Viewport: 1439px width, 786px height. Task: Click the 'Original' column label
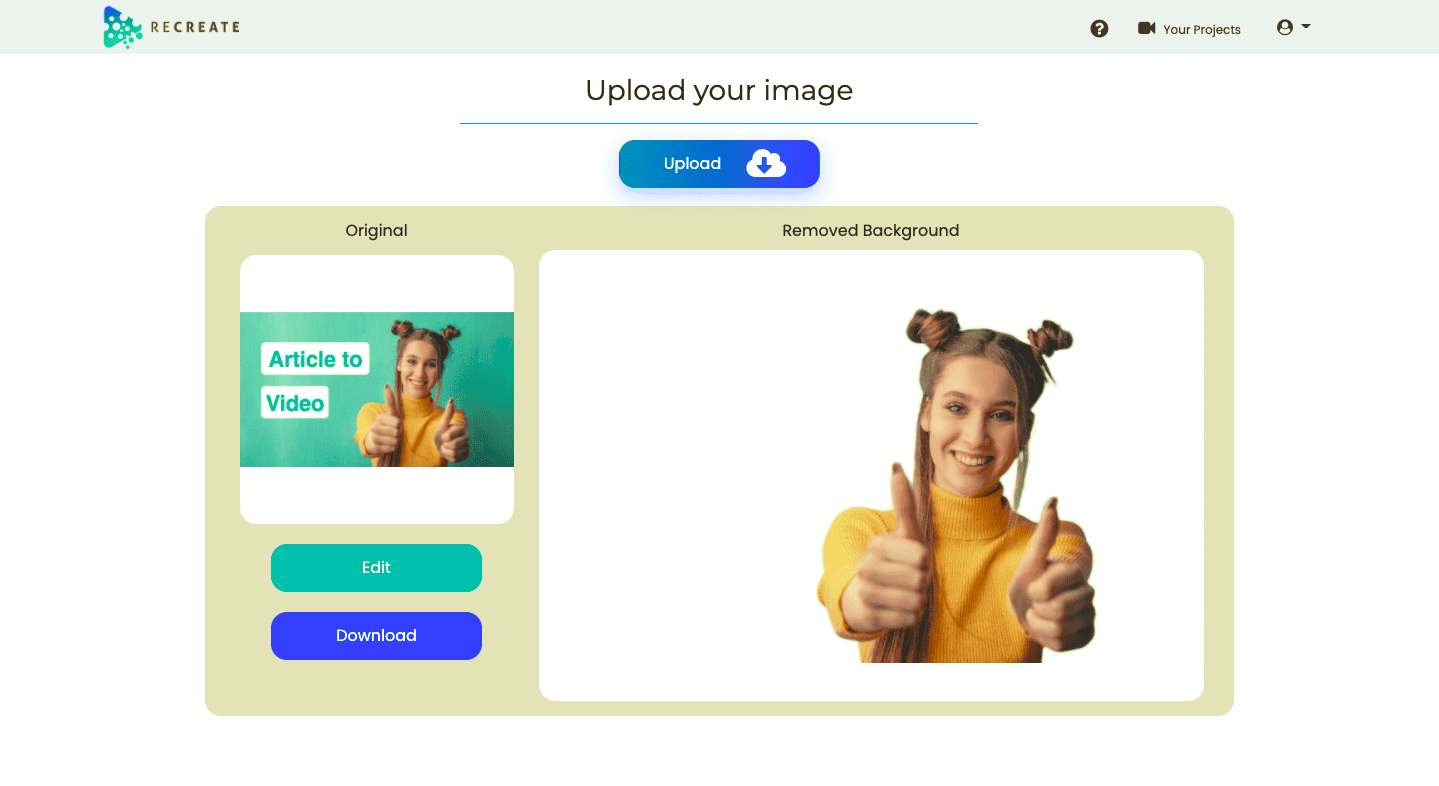point(376,231)
